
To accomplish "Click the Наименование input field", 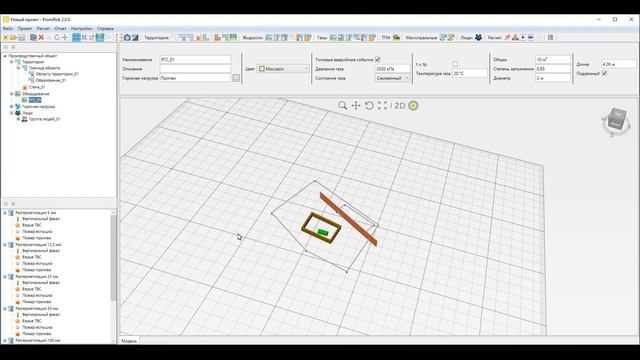I will tap(195, 60).
